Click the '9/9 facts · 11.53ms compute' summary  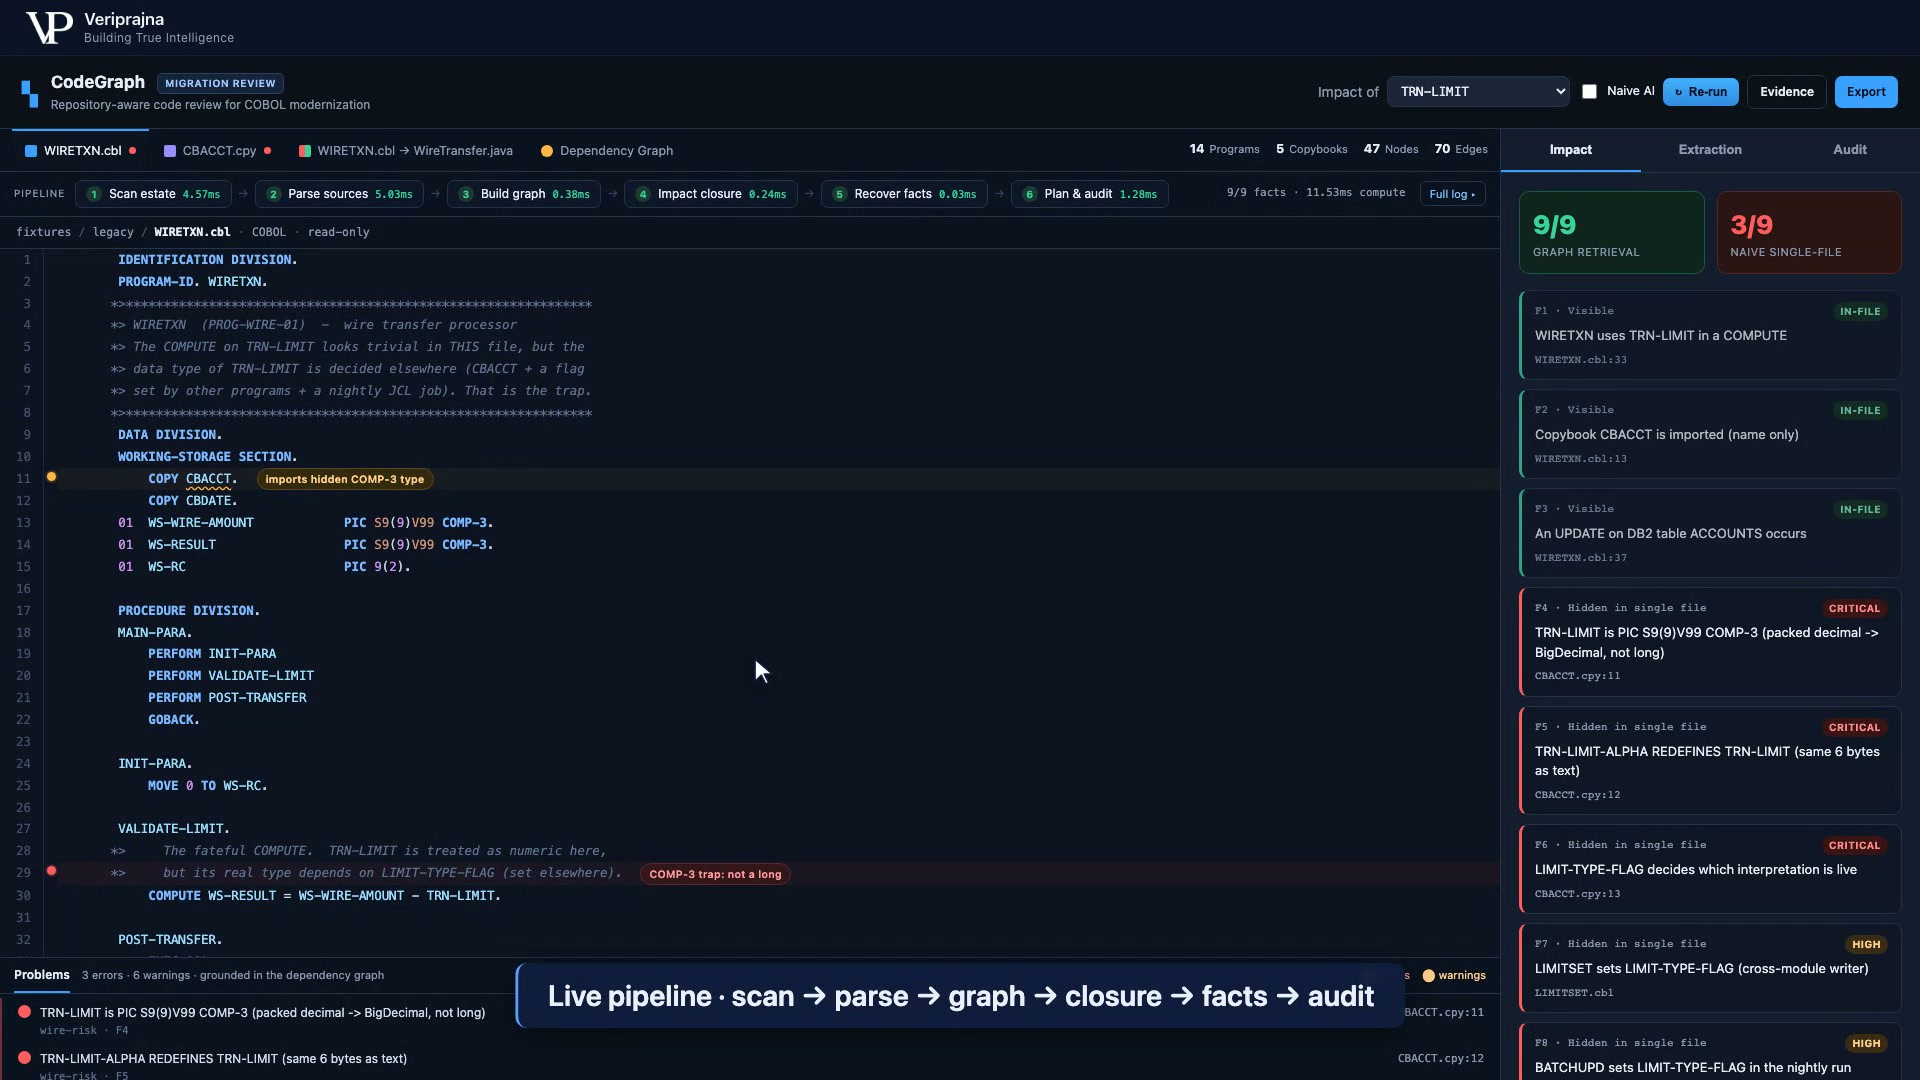(1316, 193)
